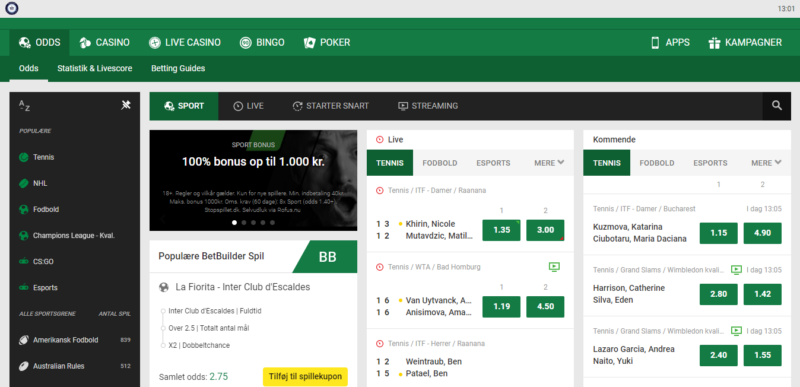Select odds 2.40 for Lazaro Garcia
The width and height of the screenshot is (800, 387).
click(718, 355)
